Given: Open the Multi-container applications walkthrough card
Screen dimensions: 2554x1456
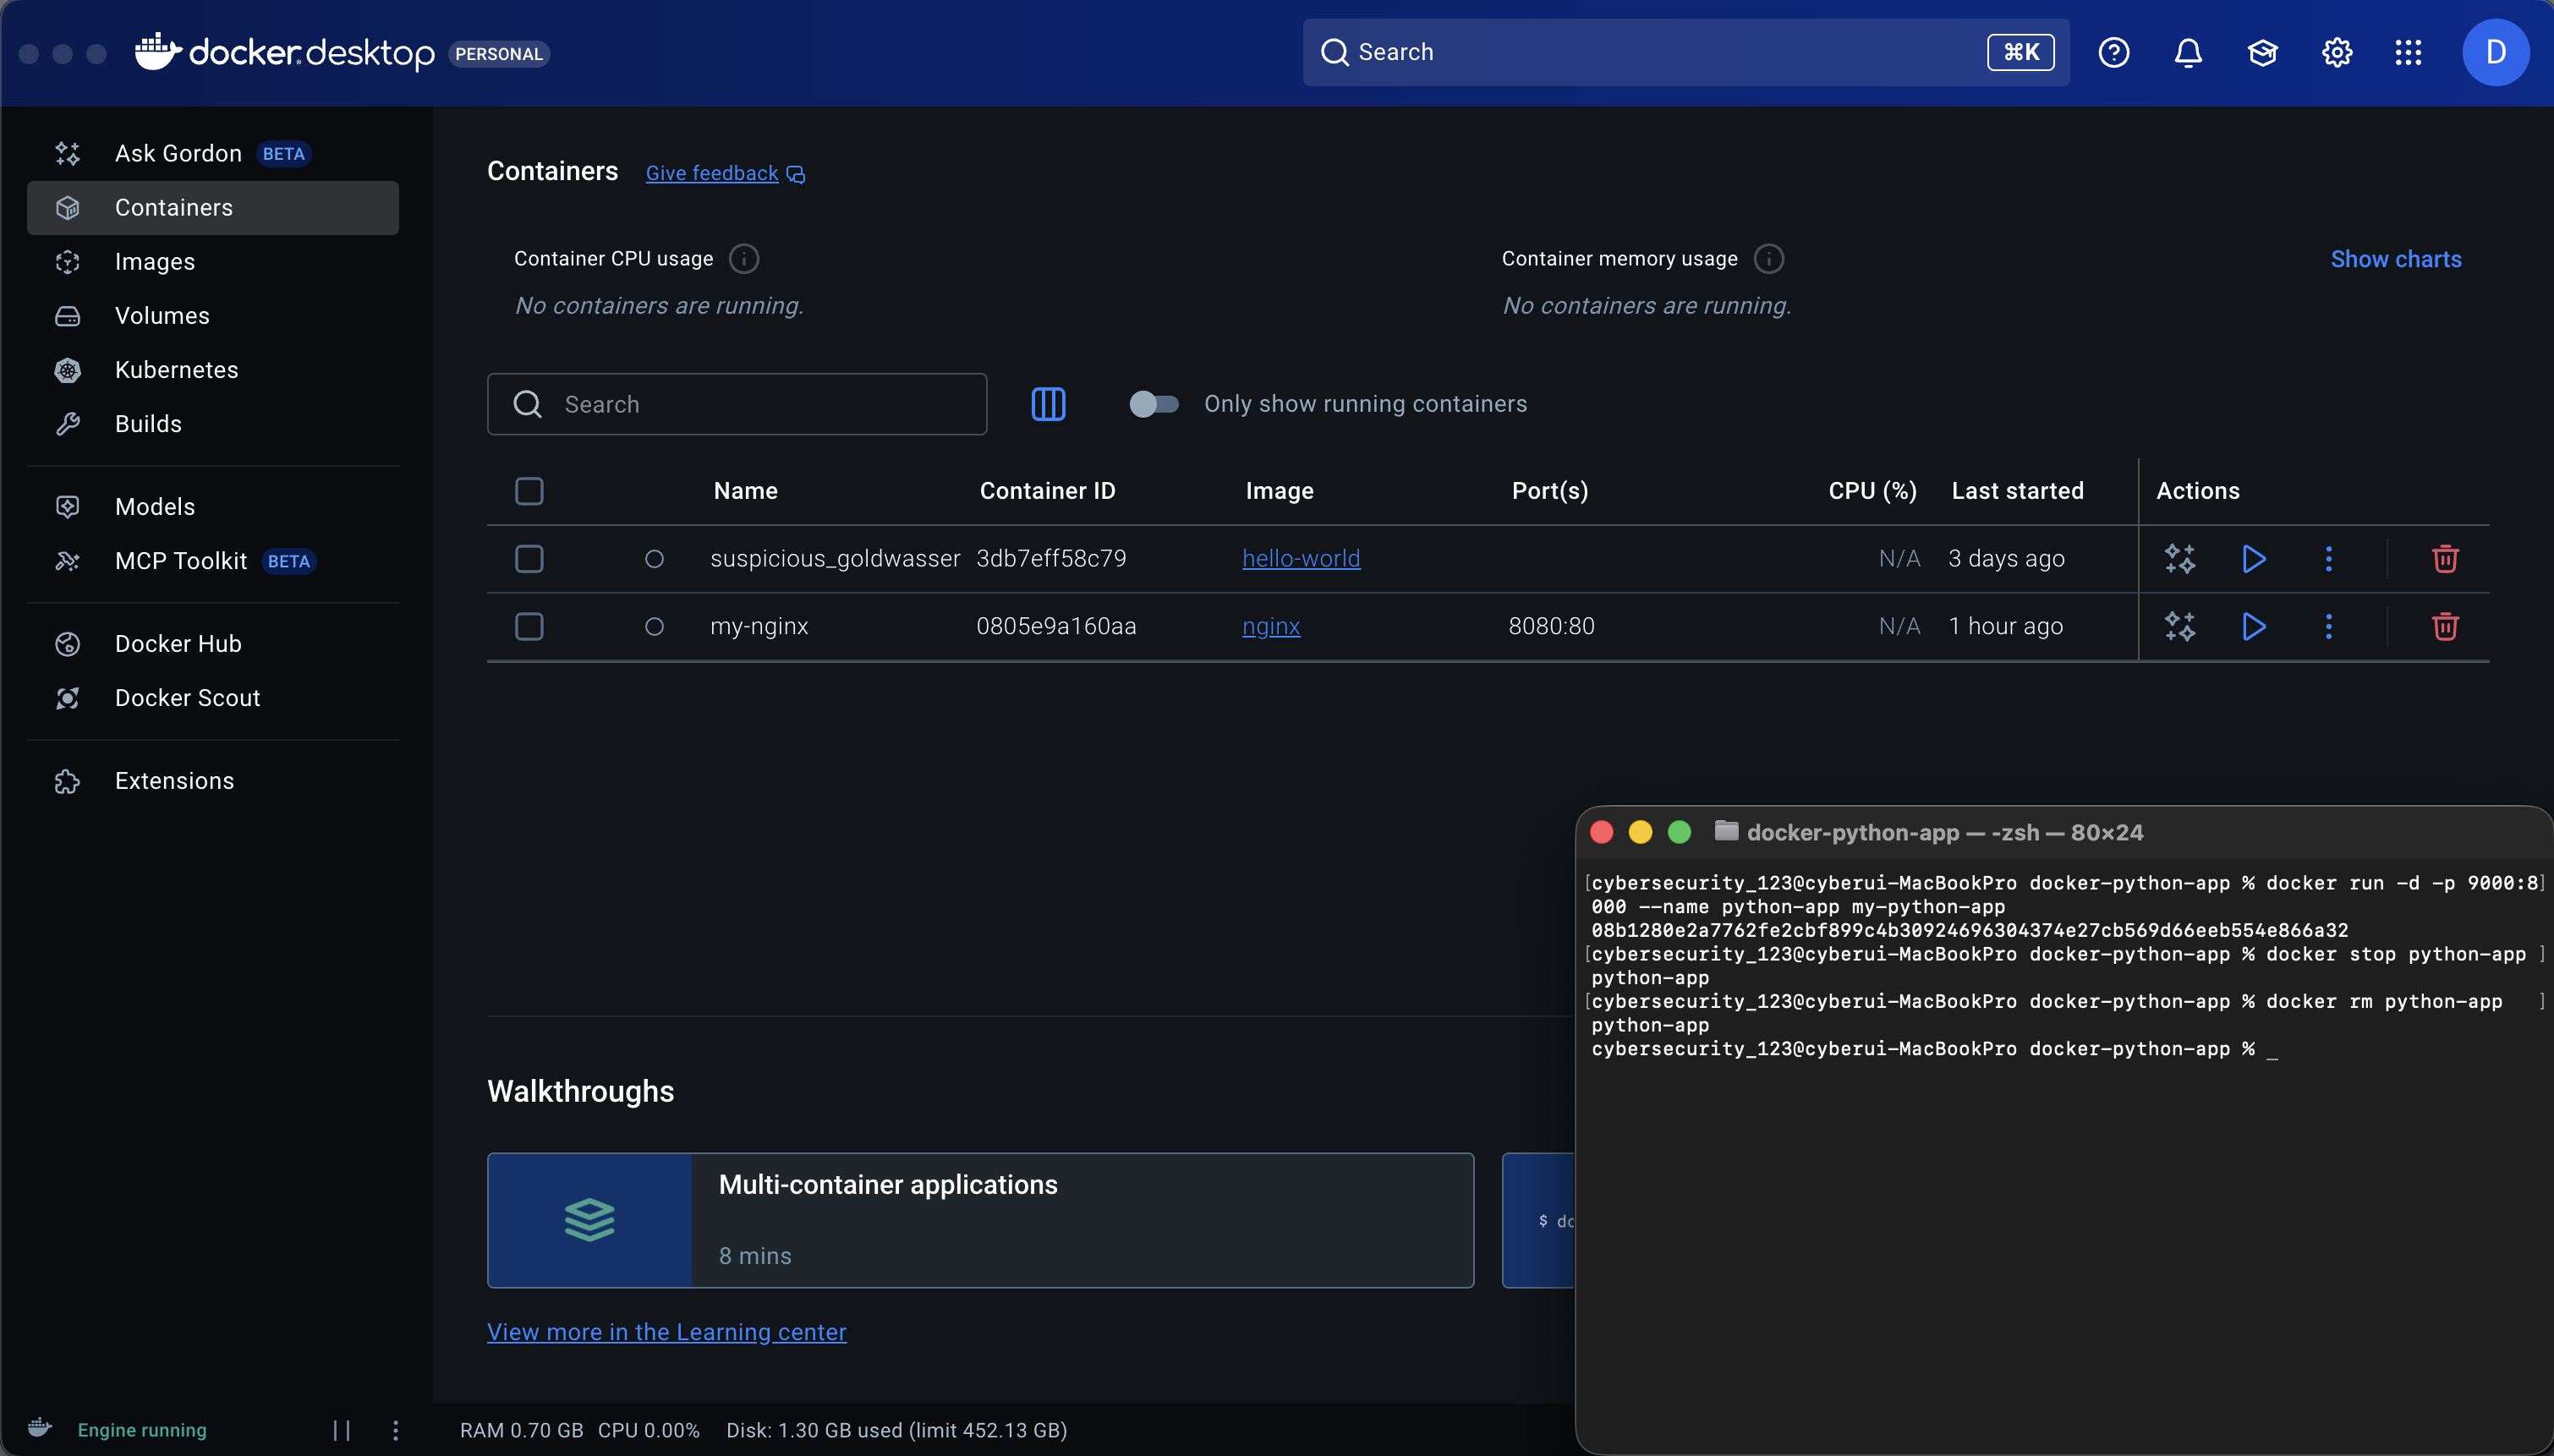Looking at the screenshot, I should point(980,1220).
